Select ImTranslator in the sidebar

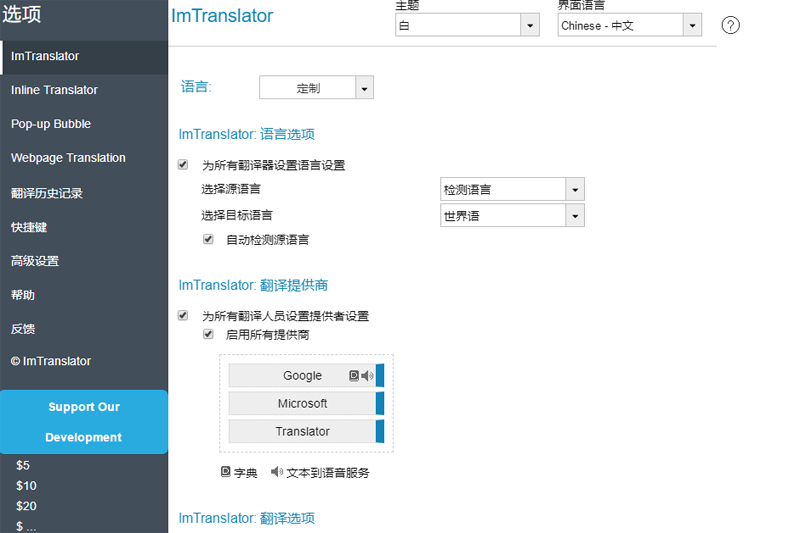tap(84, 56)
